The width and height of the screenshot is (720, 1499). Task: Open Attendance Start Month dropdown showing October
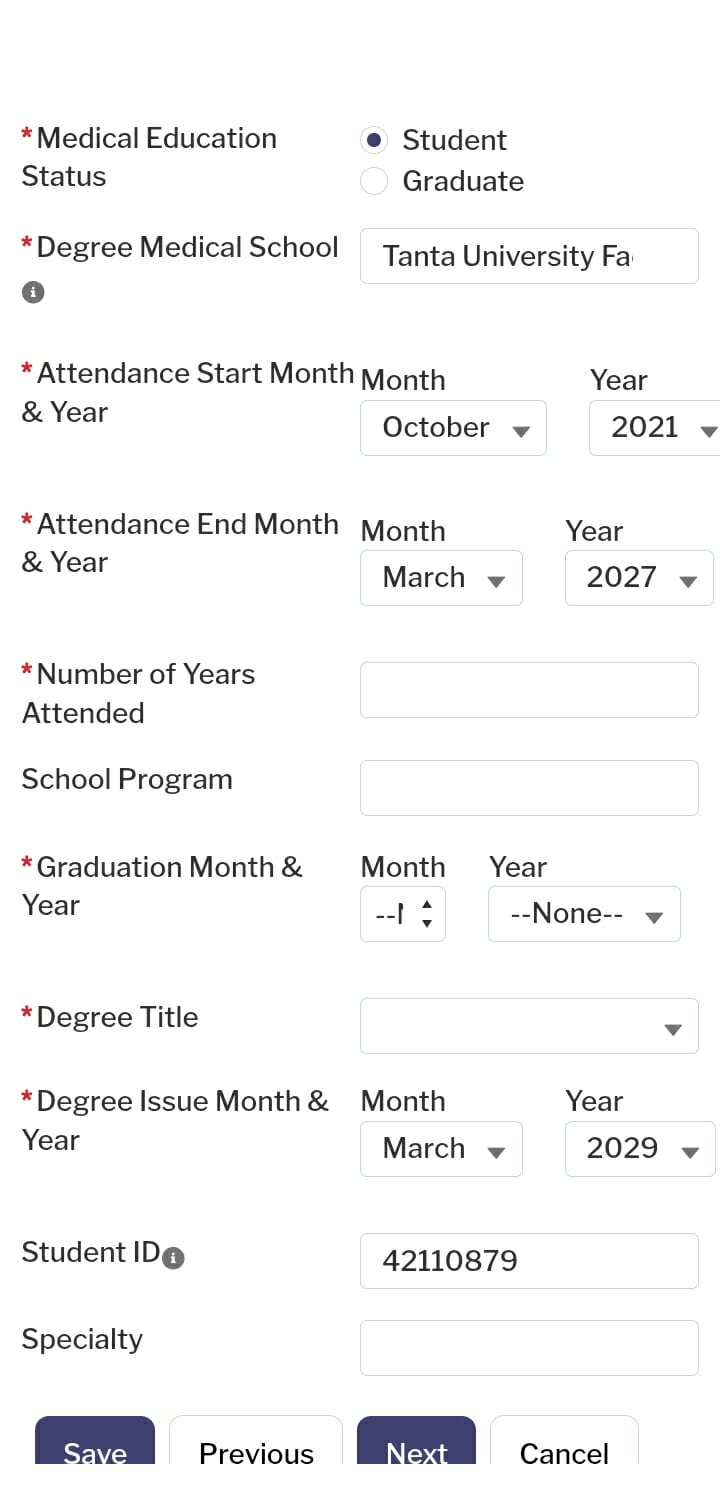tap(453, 428)
